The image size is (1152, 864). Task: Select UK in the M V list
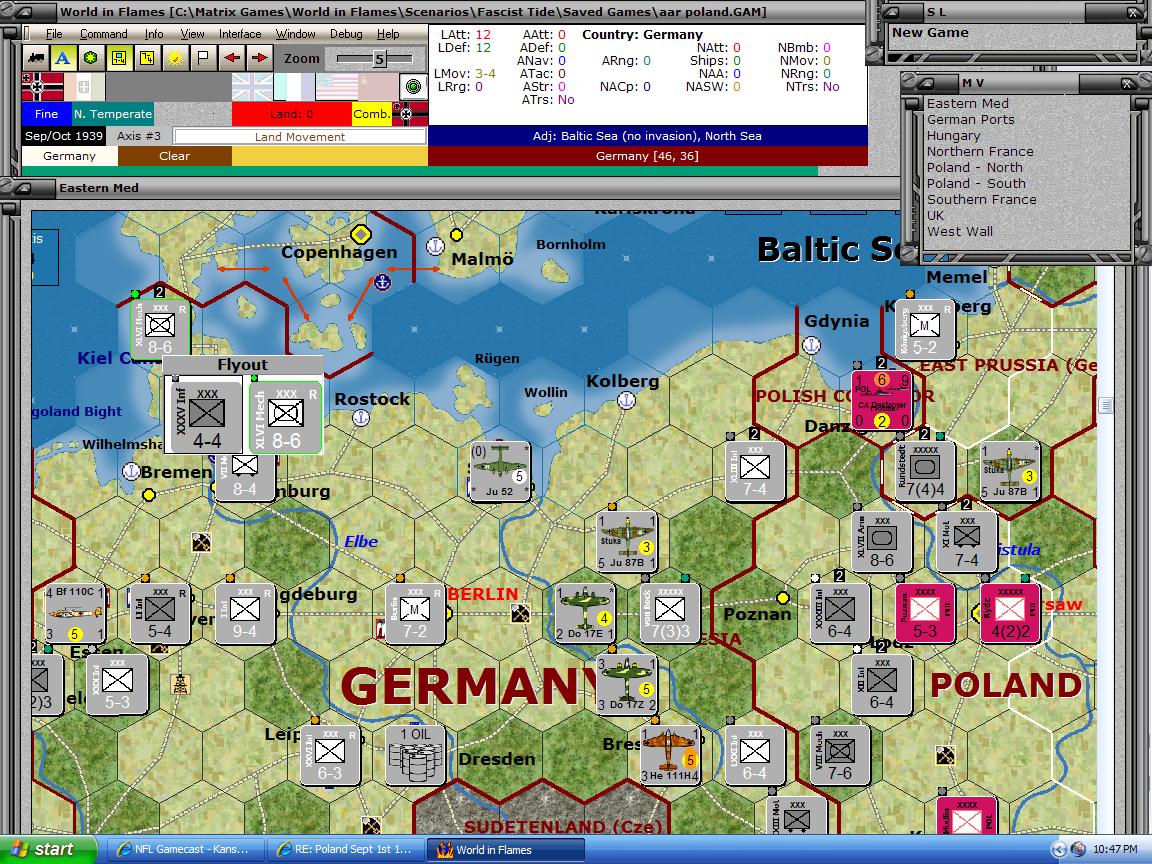point(935,215)
